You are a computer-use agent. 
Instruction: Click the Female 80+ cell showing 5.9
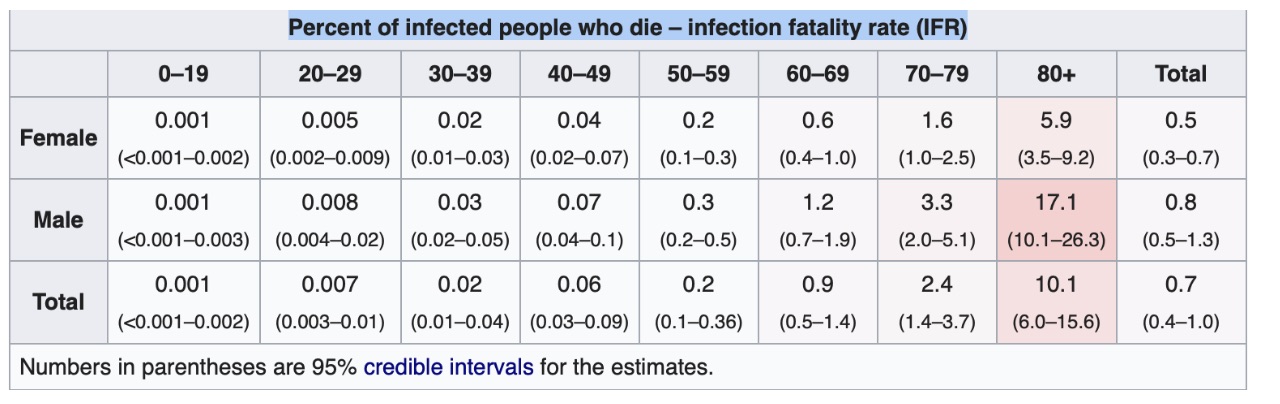point(1056,121)
